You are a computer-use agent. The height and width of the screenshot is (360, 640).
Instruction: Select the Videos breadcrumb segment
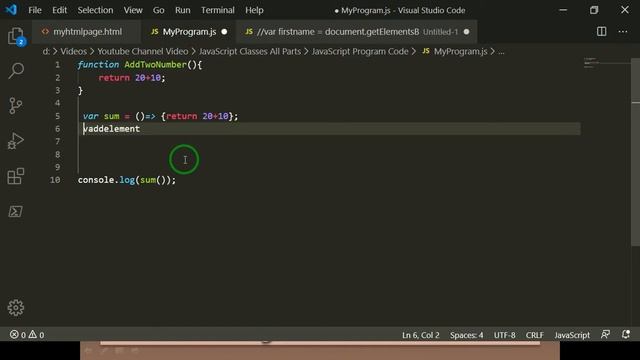73,51
